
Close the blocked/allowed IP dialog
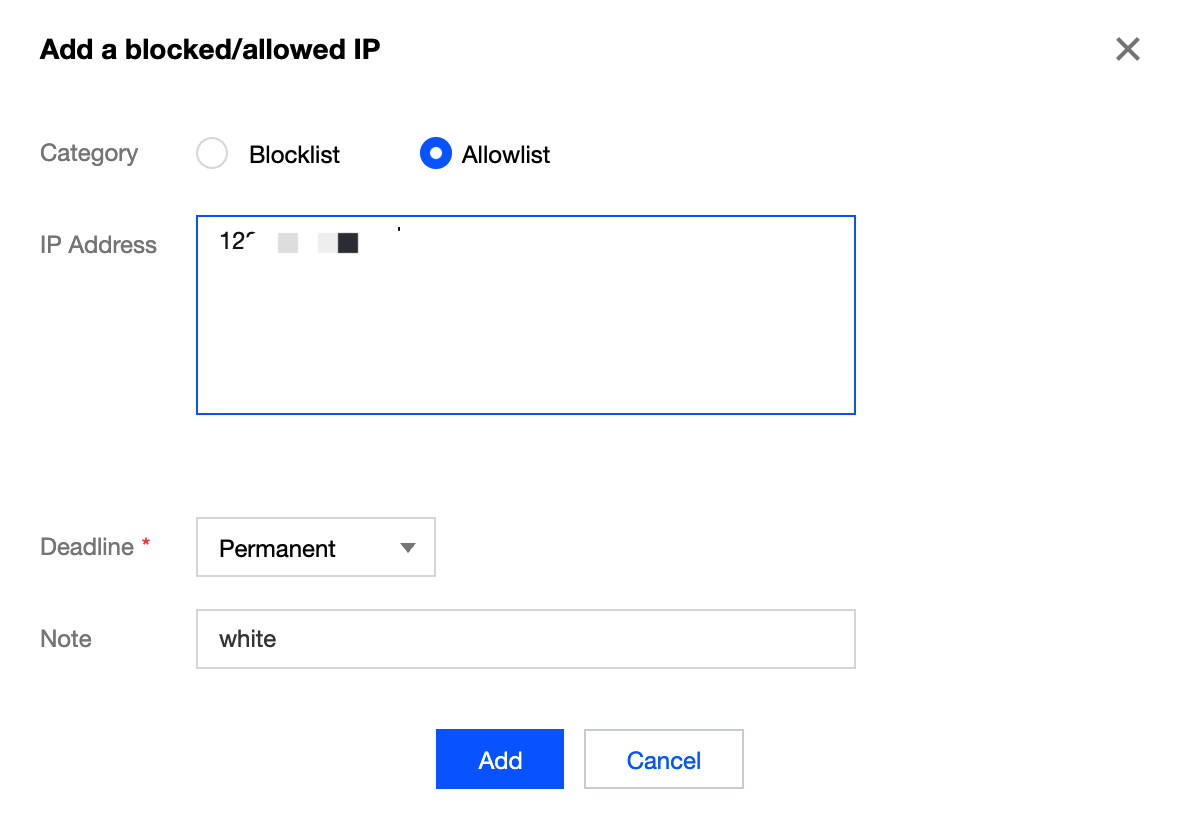point(1127,49)
